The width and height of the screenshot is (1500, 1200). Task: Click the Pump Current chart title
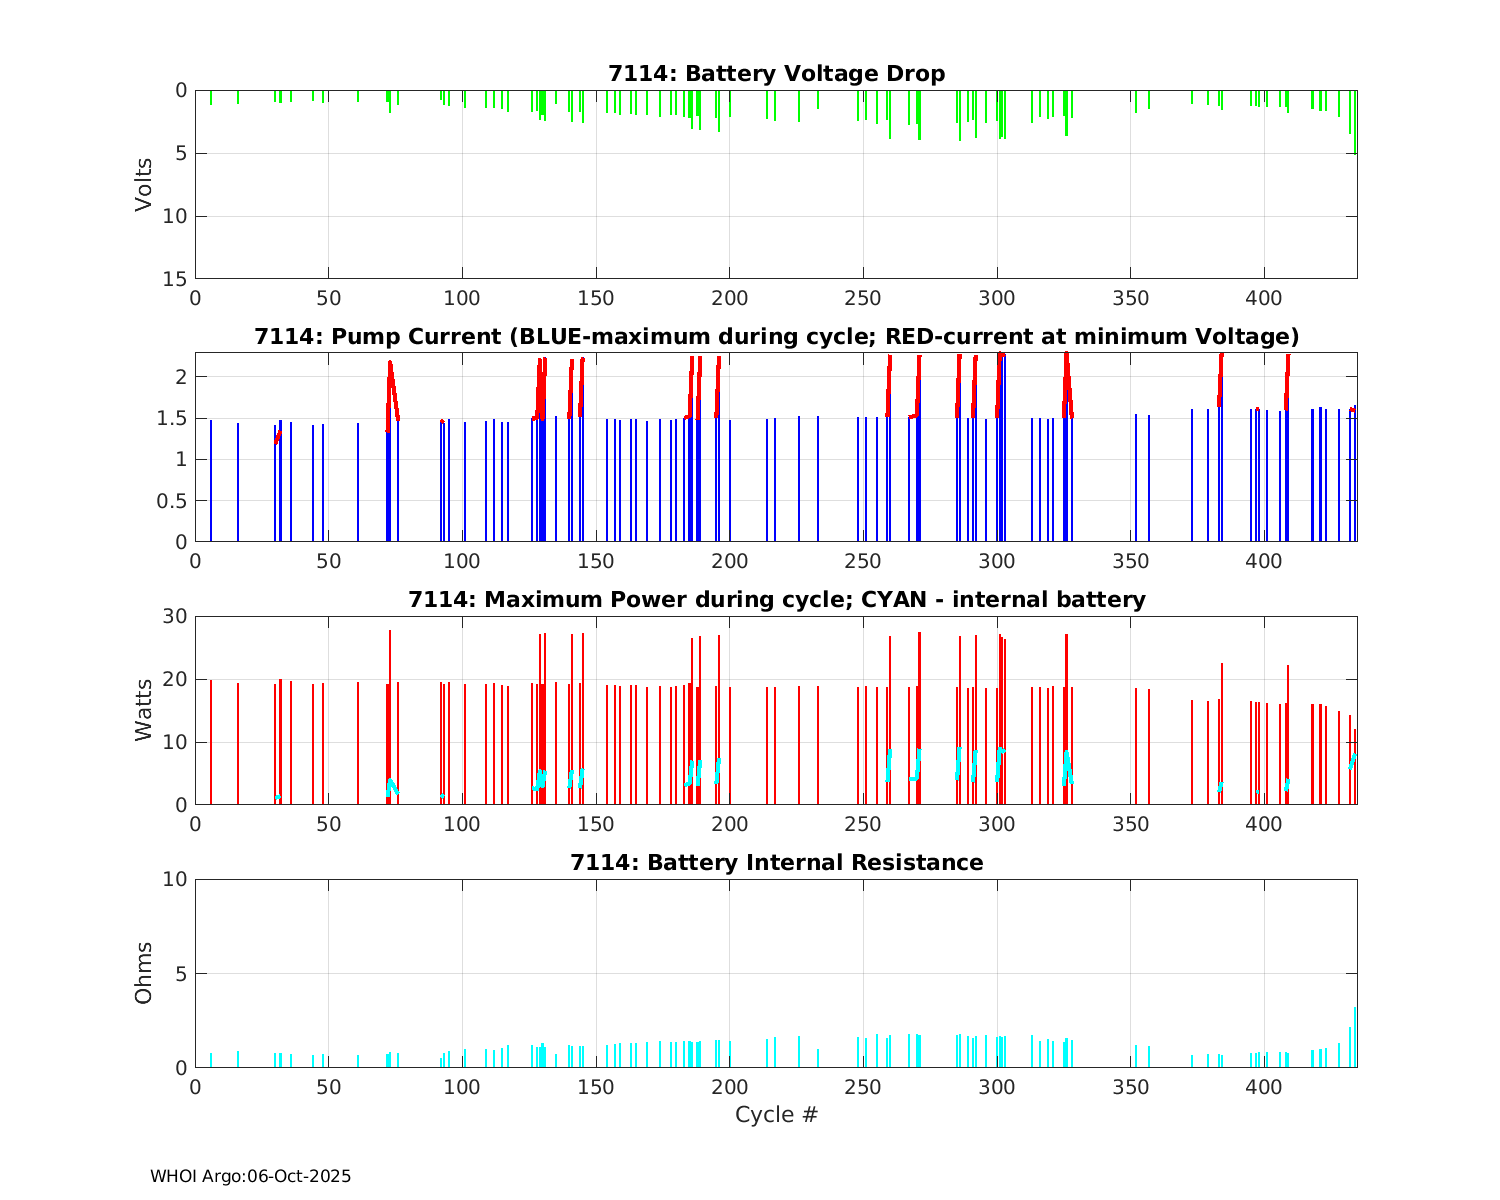pyautogui.click(x=776, y=336)
